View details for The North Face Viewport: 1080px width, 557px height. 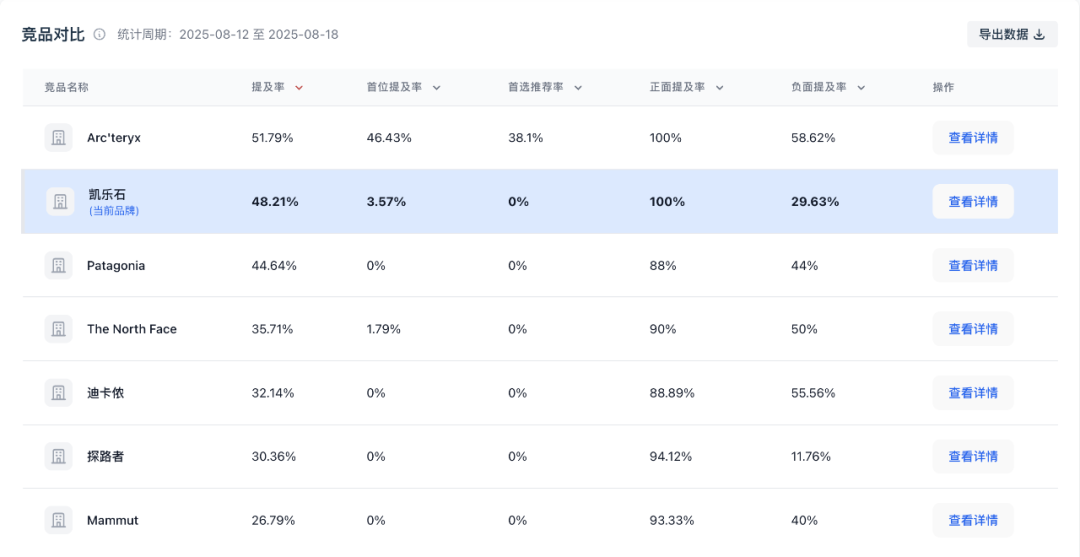click(973, 329)
